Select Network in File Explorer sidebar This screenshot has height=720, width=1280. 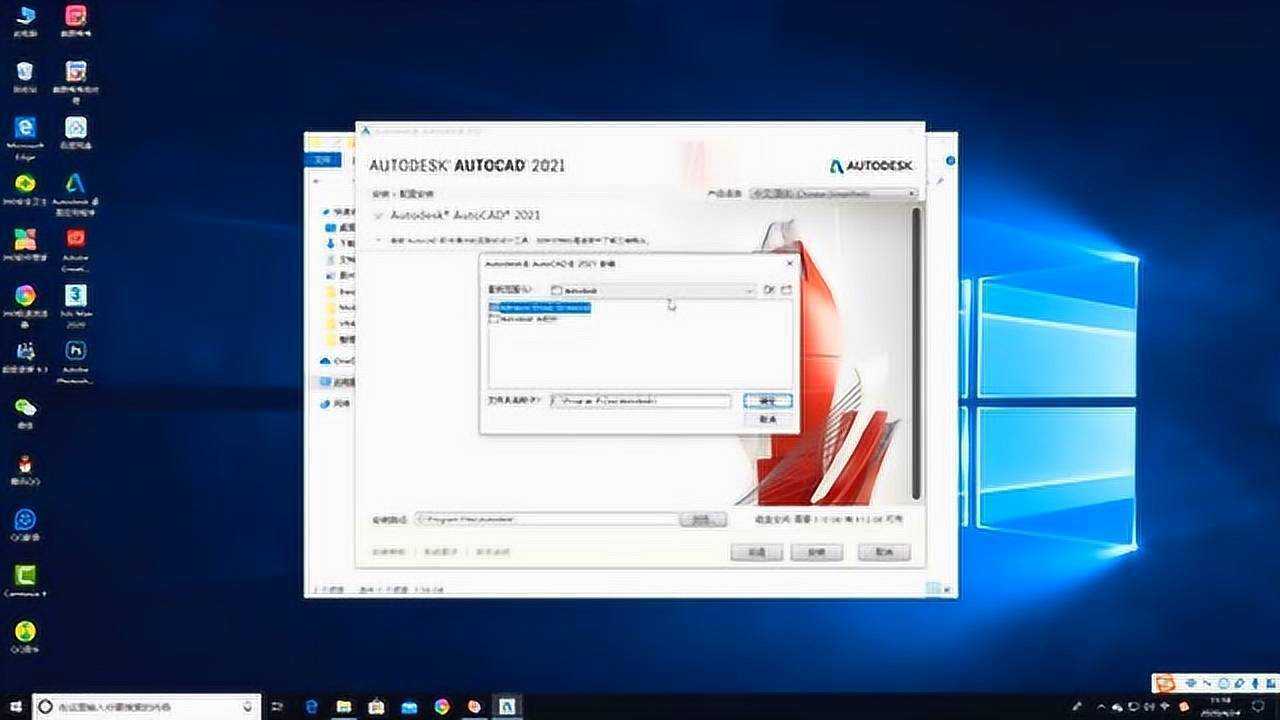click(x=336, y=404)
